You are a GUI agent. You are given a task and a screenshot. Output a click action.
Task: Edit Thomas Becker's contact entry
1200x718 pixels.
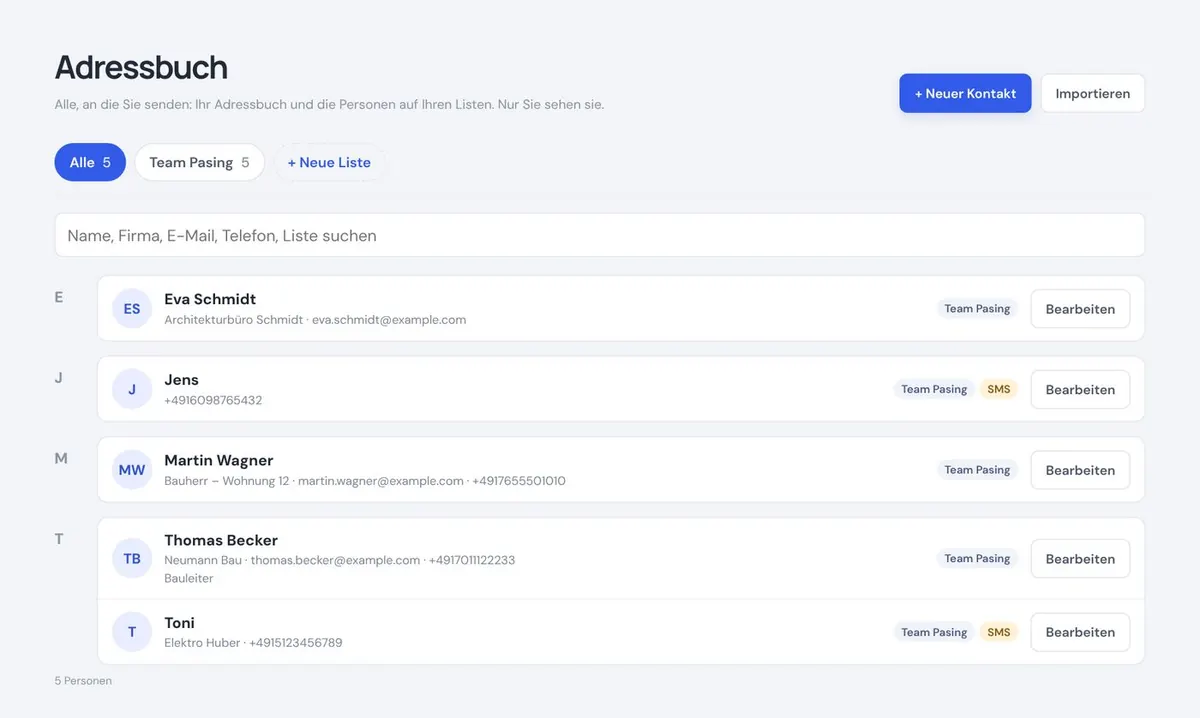pyautogui.click(x=1080, y=559)
